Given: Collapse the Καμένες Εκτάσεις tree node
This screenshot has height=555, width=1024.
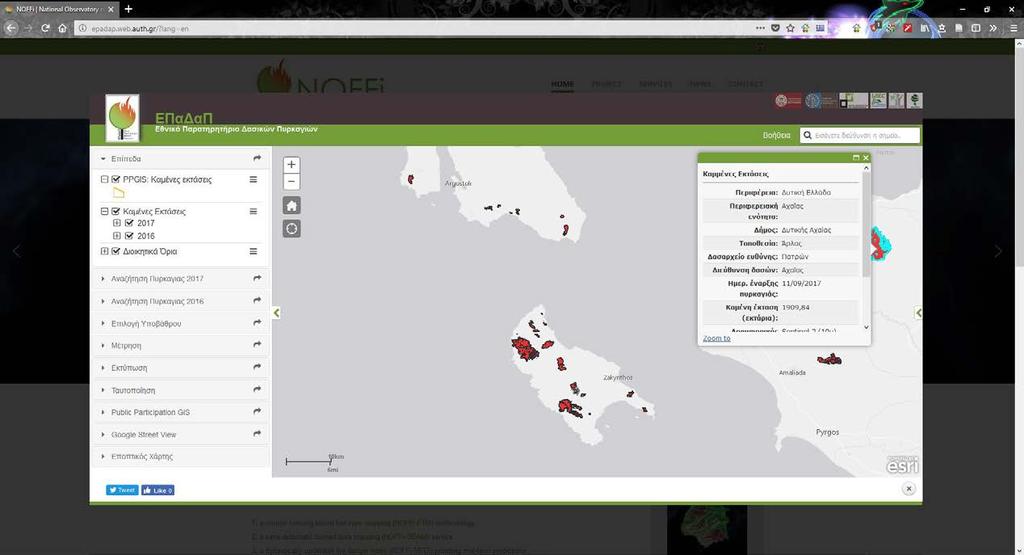Looking at the screenshot, I should coord(104,212).
